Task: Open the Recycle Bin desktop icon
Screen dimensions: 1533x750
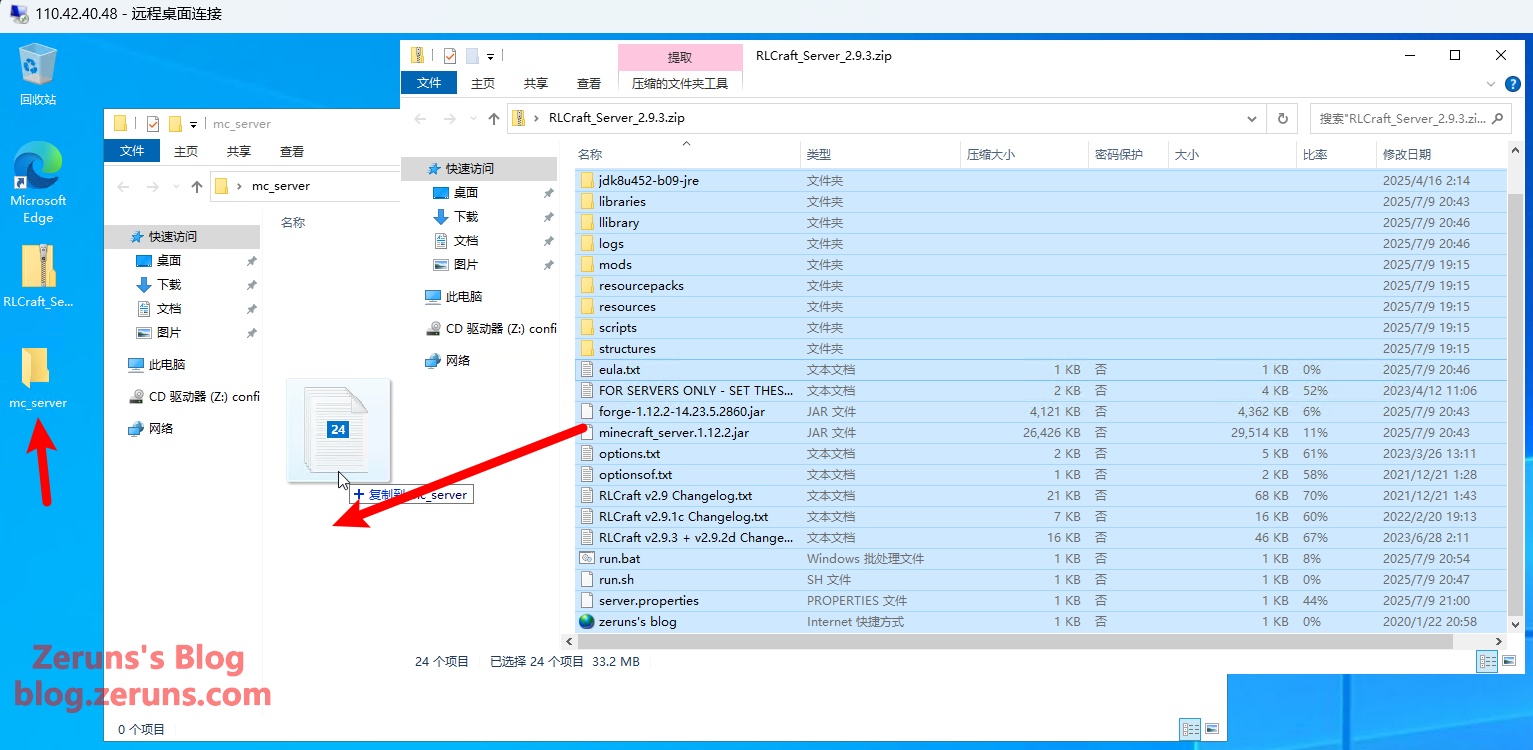Action: point(38,73)
